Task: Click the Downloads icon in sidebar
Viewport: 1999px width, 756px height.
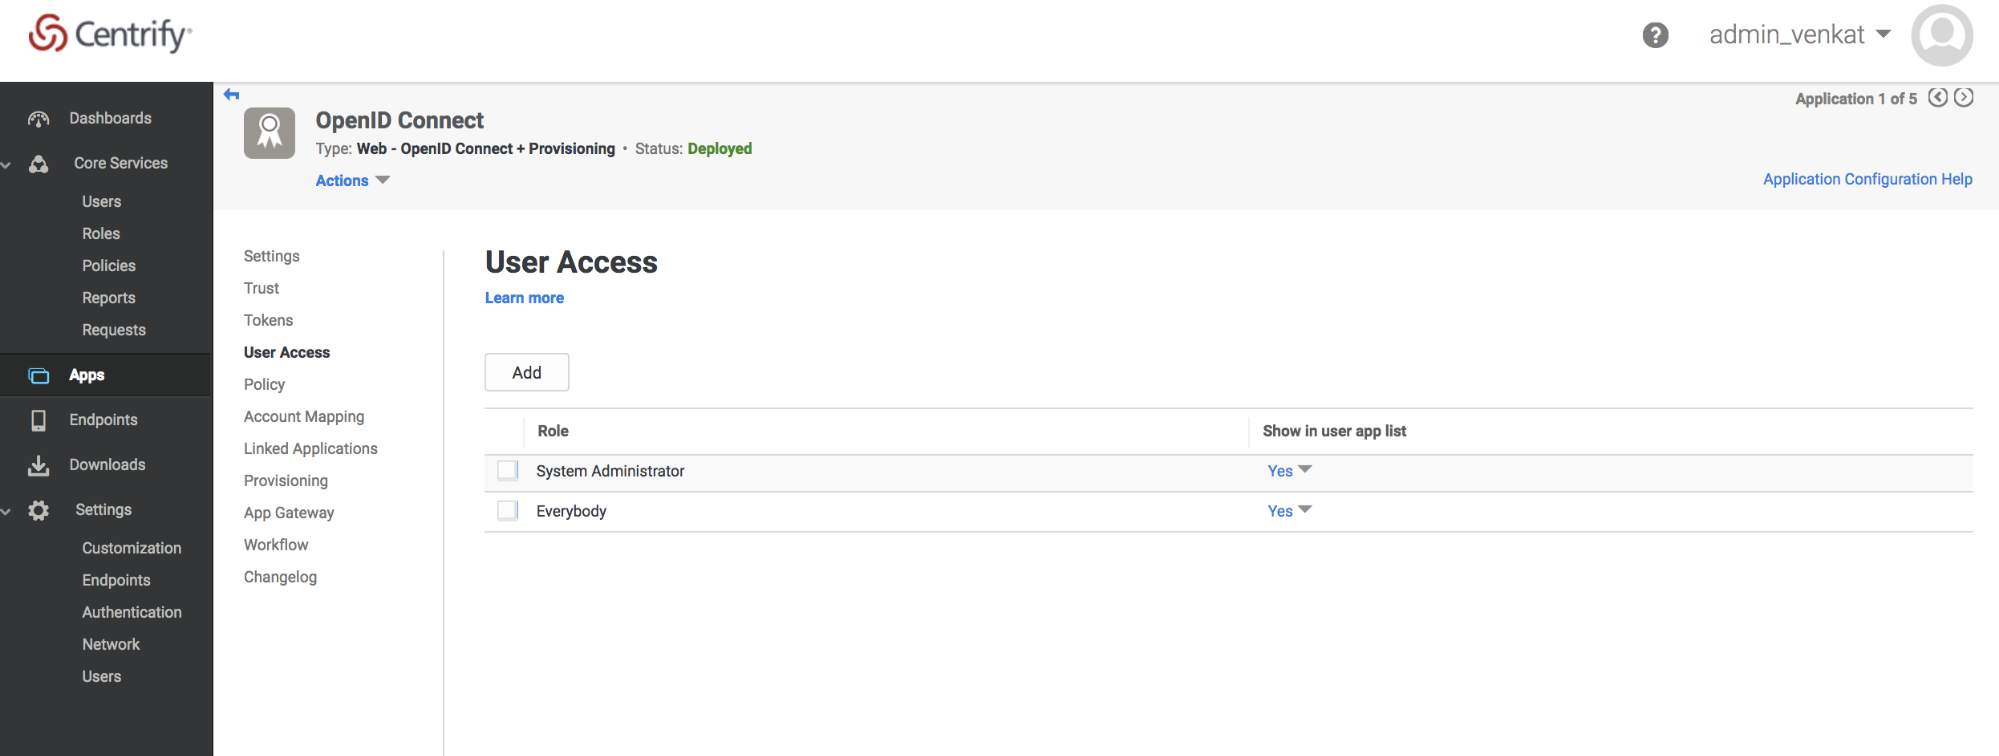Action: [39, 465]
